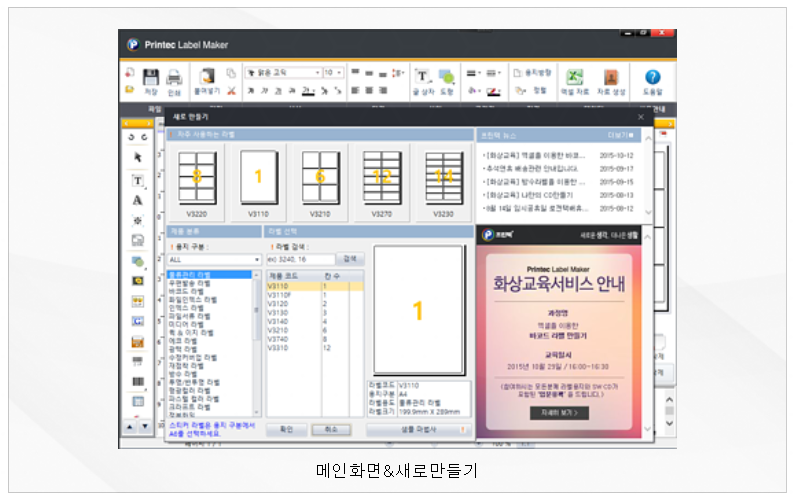The width and height of the screenshot is (795, 500).
Task: Click the Paste (붙여넣기) clipboard icon
Action: tap(207, 76)
